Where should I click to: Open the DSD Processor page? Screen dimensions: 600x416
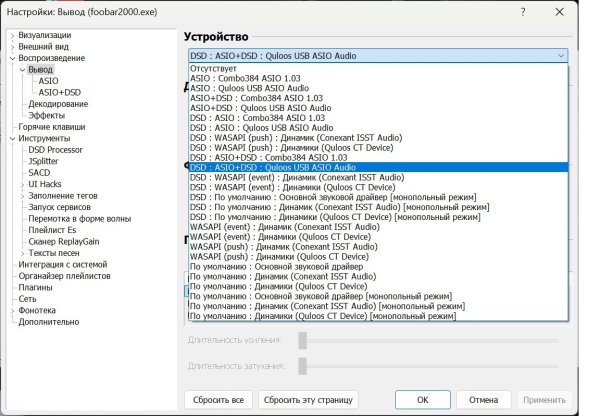pyautogui.click(x=55, y=150)
